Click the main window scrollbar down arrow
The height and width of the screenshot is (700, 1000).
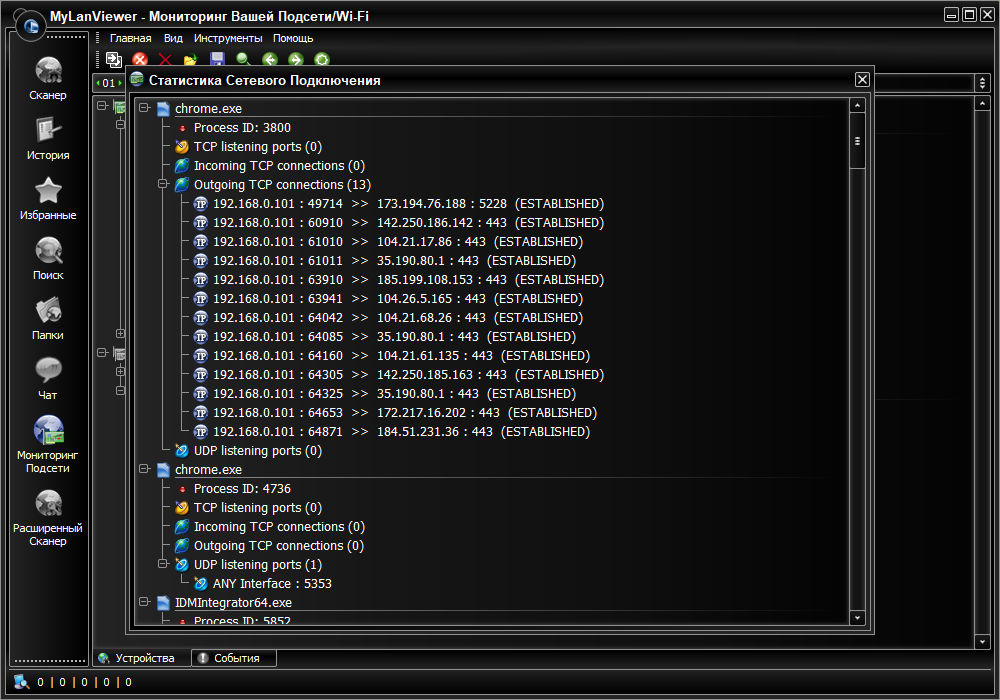(982, 641)
